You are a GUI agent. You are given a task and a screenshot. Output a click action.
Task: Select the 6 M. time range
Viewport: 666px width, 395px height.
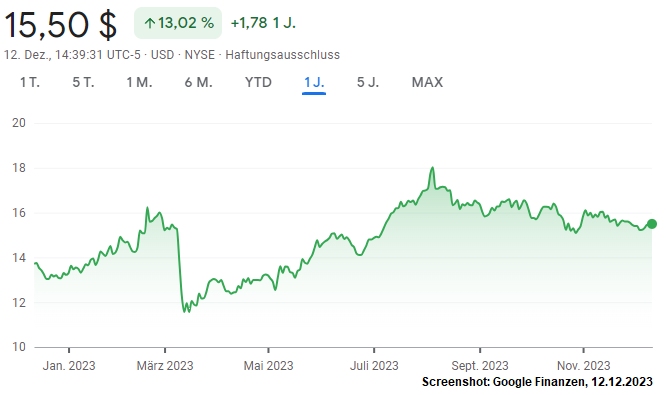(198, 82)
